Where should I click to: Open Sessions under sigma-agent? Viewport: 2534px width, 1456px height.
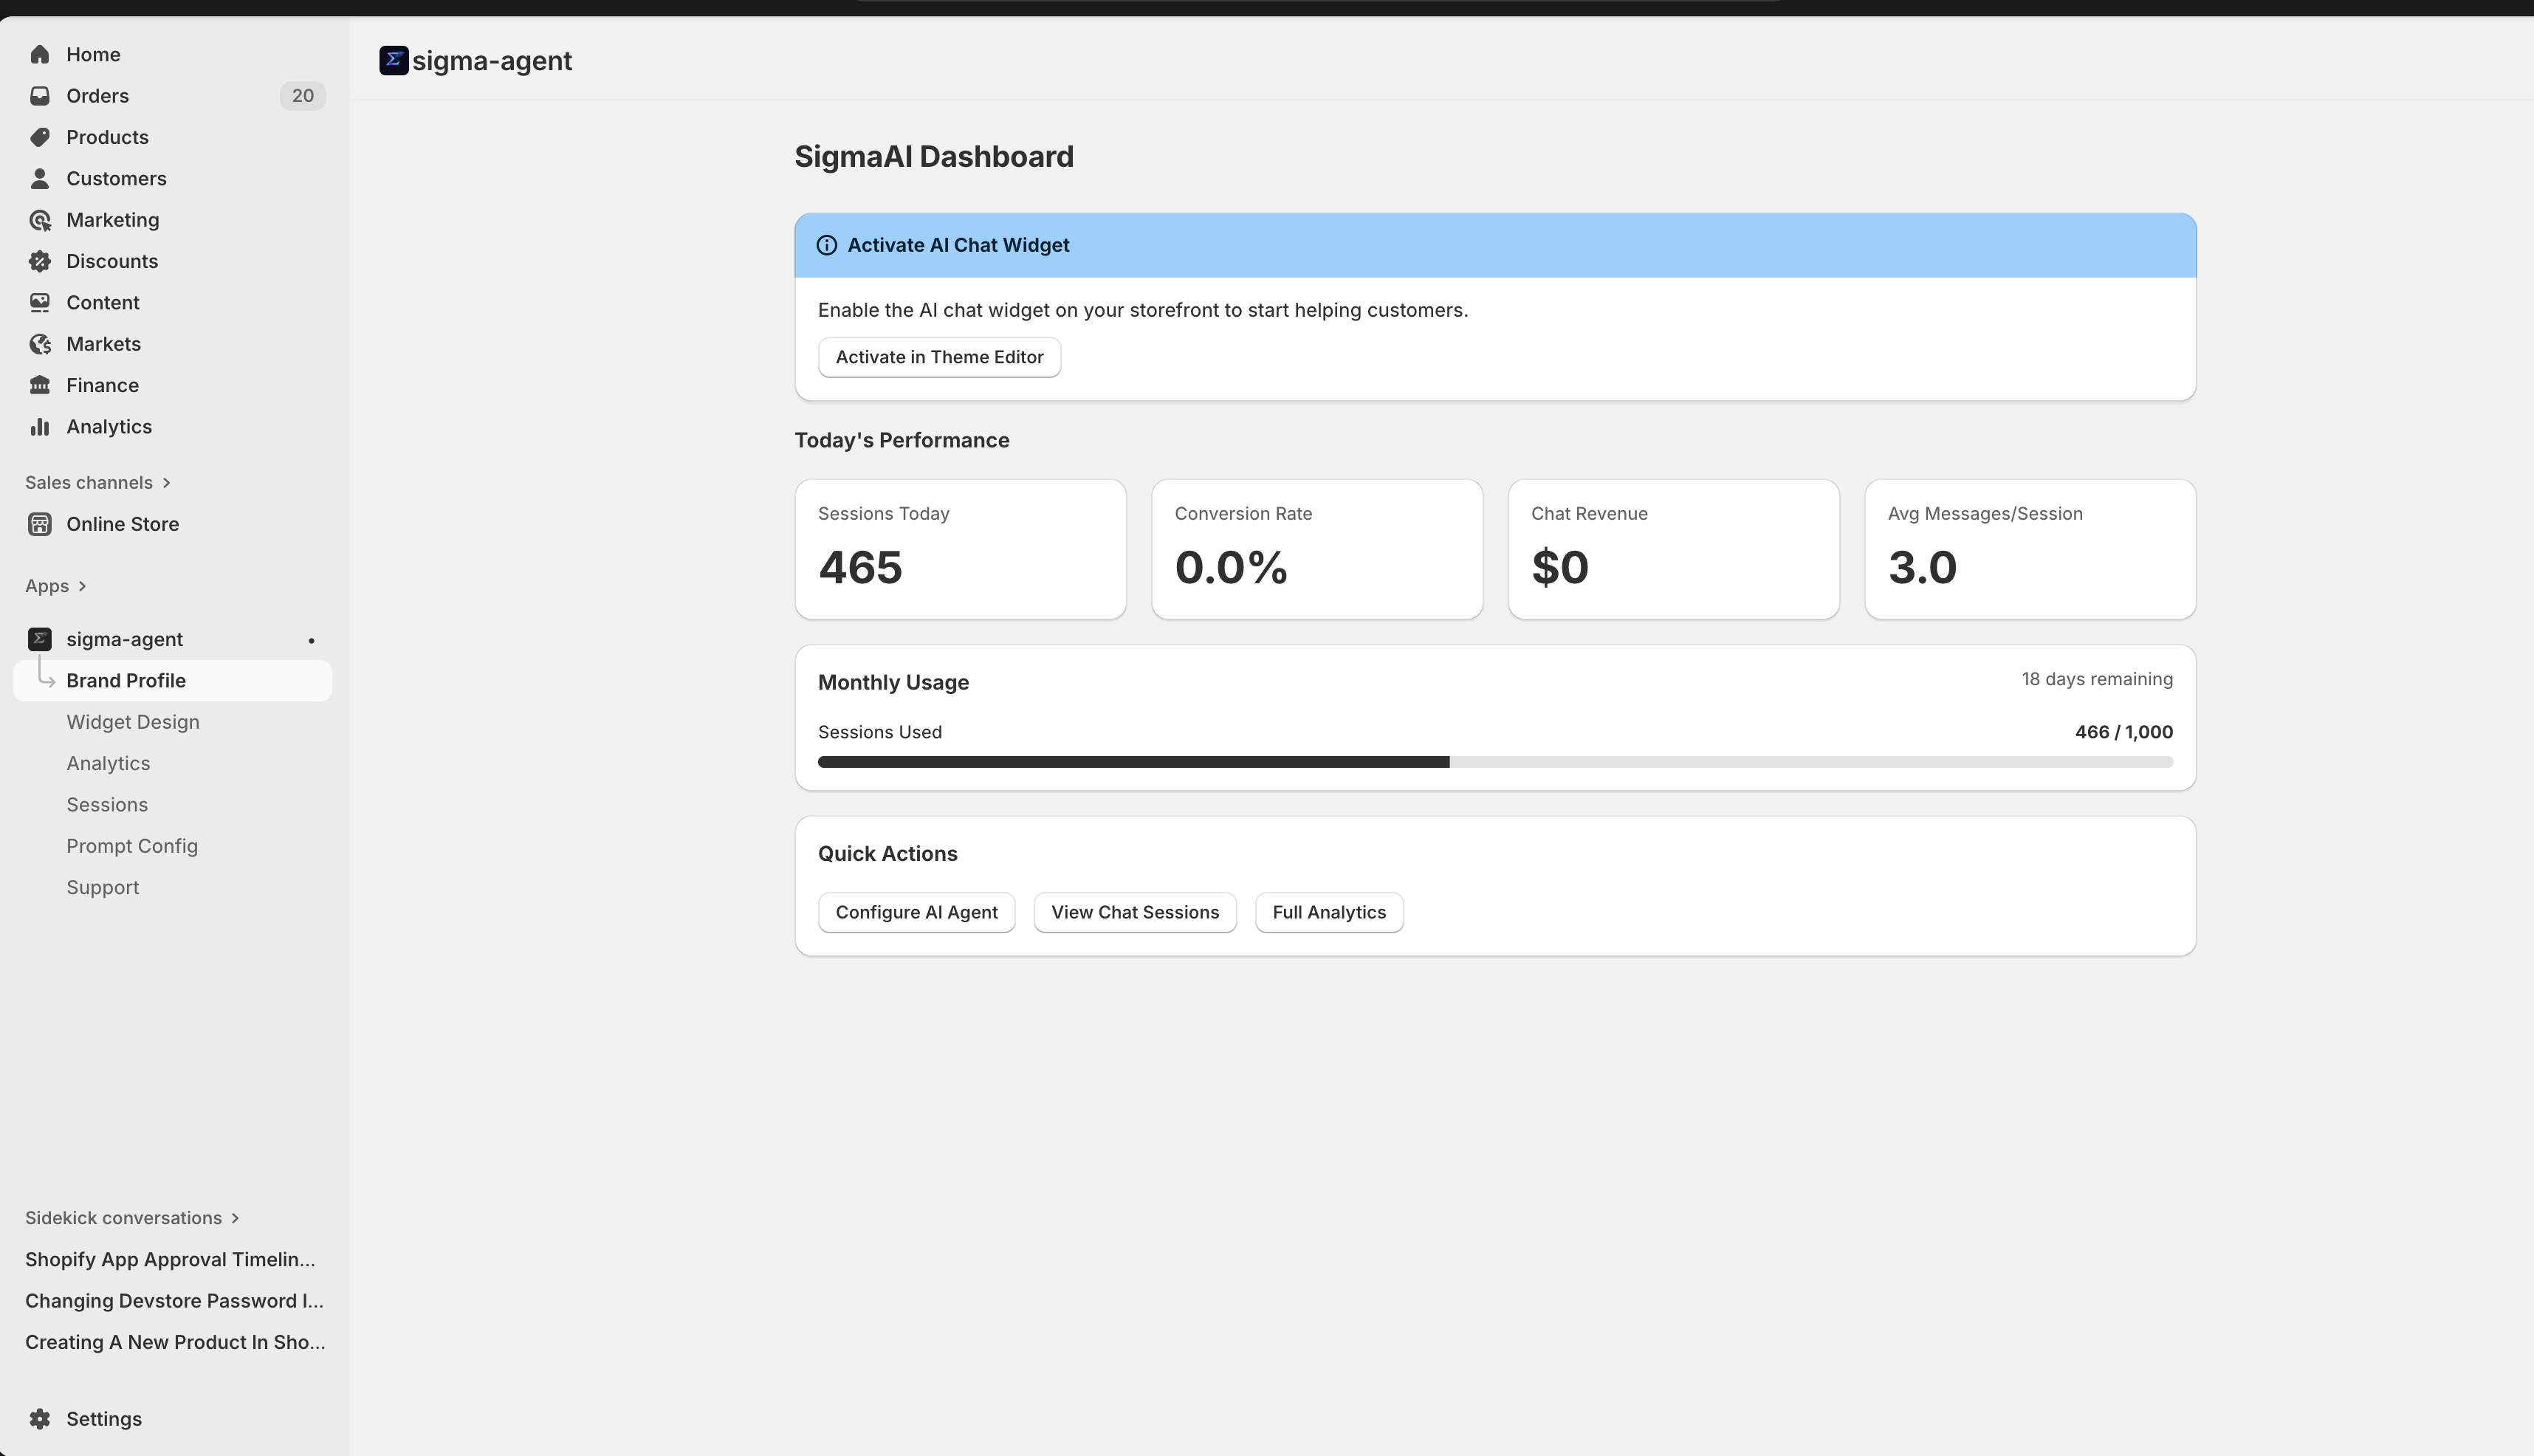pos(173,805)
